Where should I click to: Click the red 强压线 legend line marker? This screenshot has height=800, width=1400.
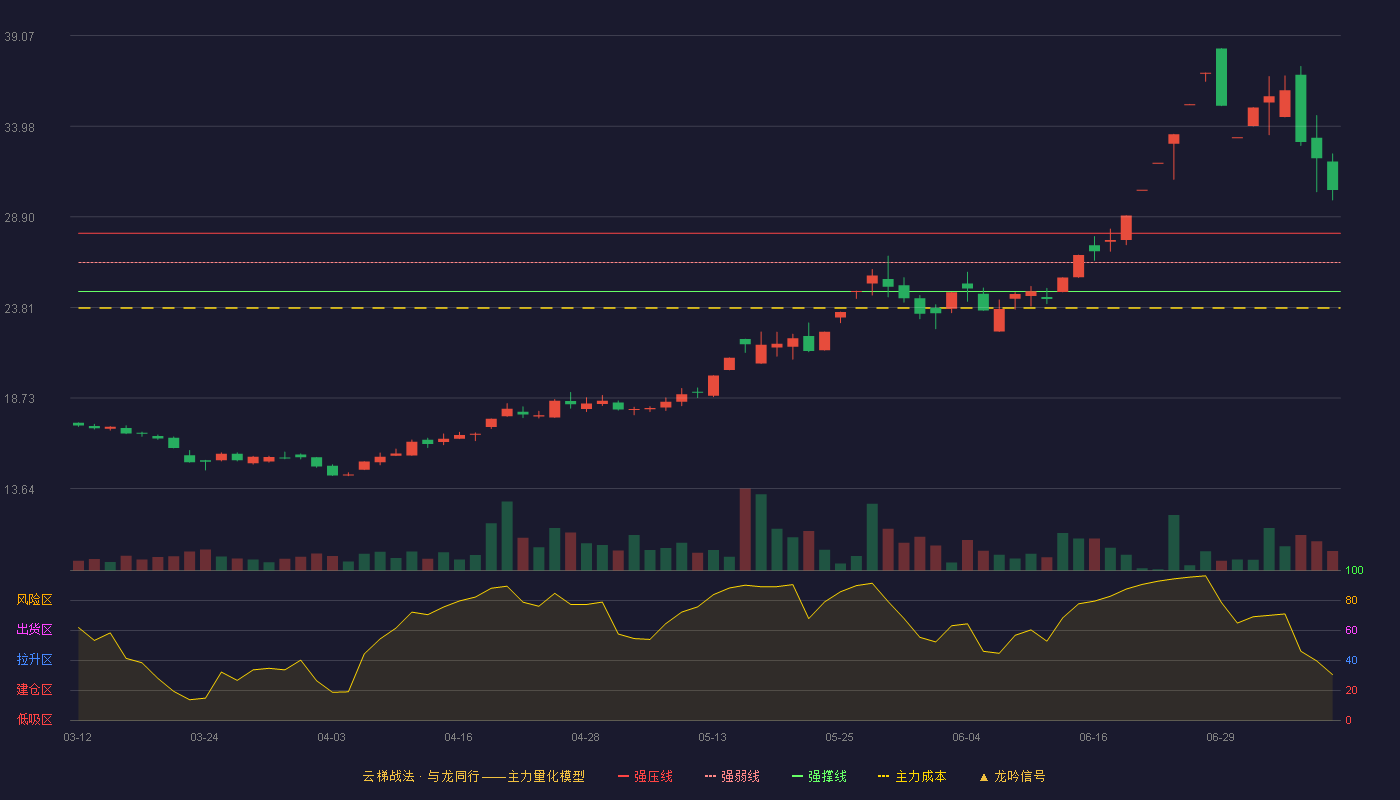623,776
